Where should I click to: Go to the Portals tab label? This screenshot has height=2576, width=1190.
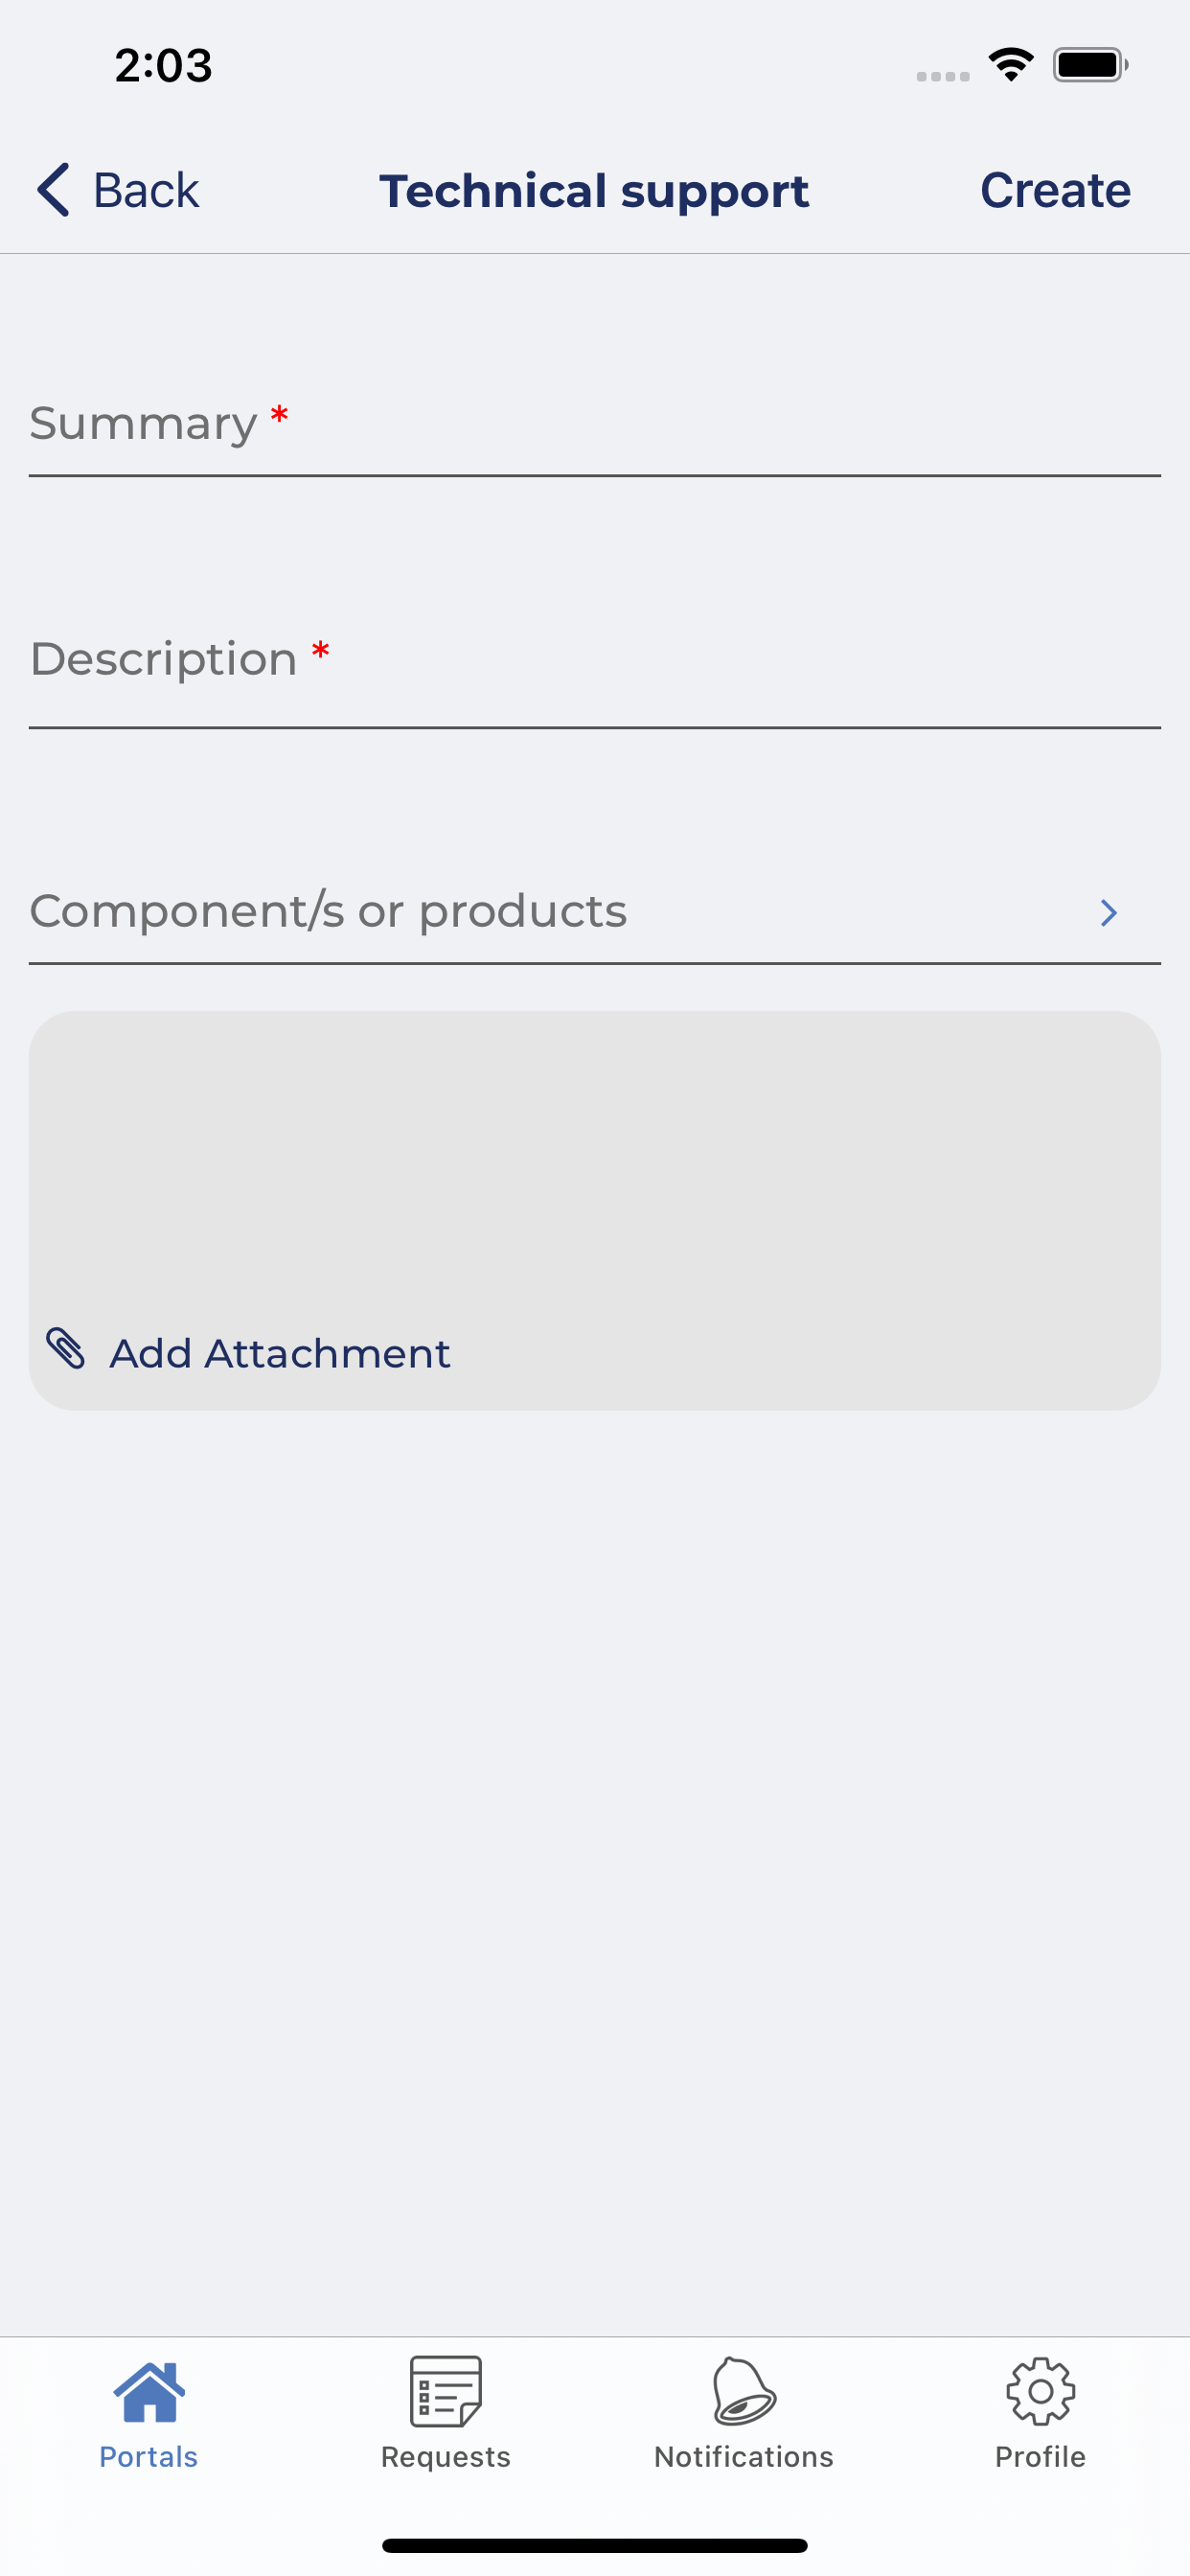[149, 2457]
